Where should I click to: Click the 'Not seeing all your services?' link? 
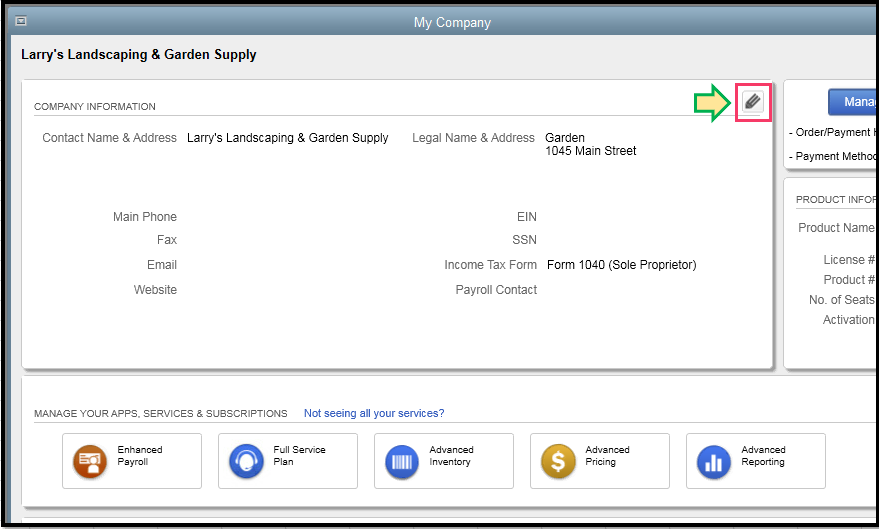(x=374, y=413)
